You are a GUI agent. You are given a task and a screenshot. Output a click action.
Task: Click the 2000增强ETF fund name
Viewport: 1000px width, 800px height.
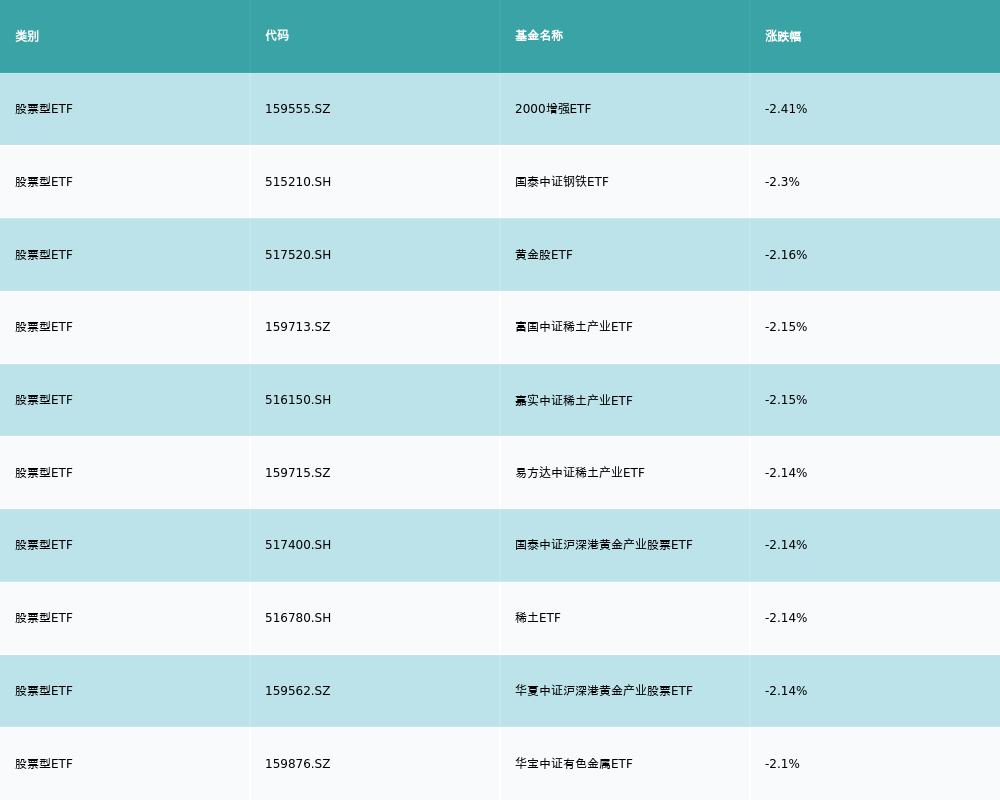tap(553, 109)
